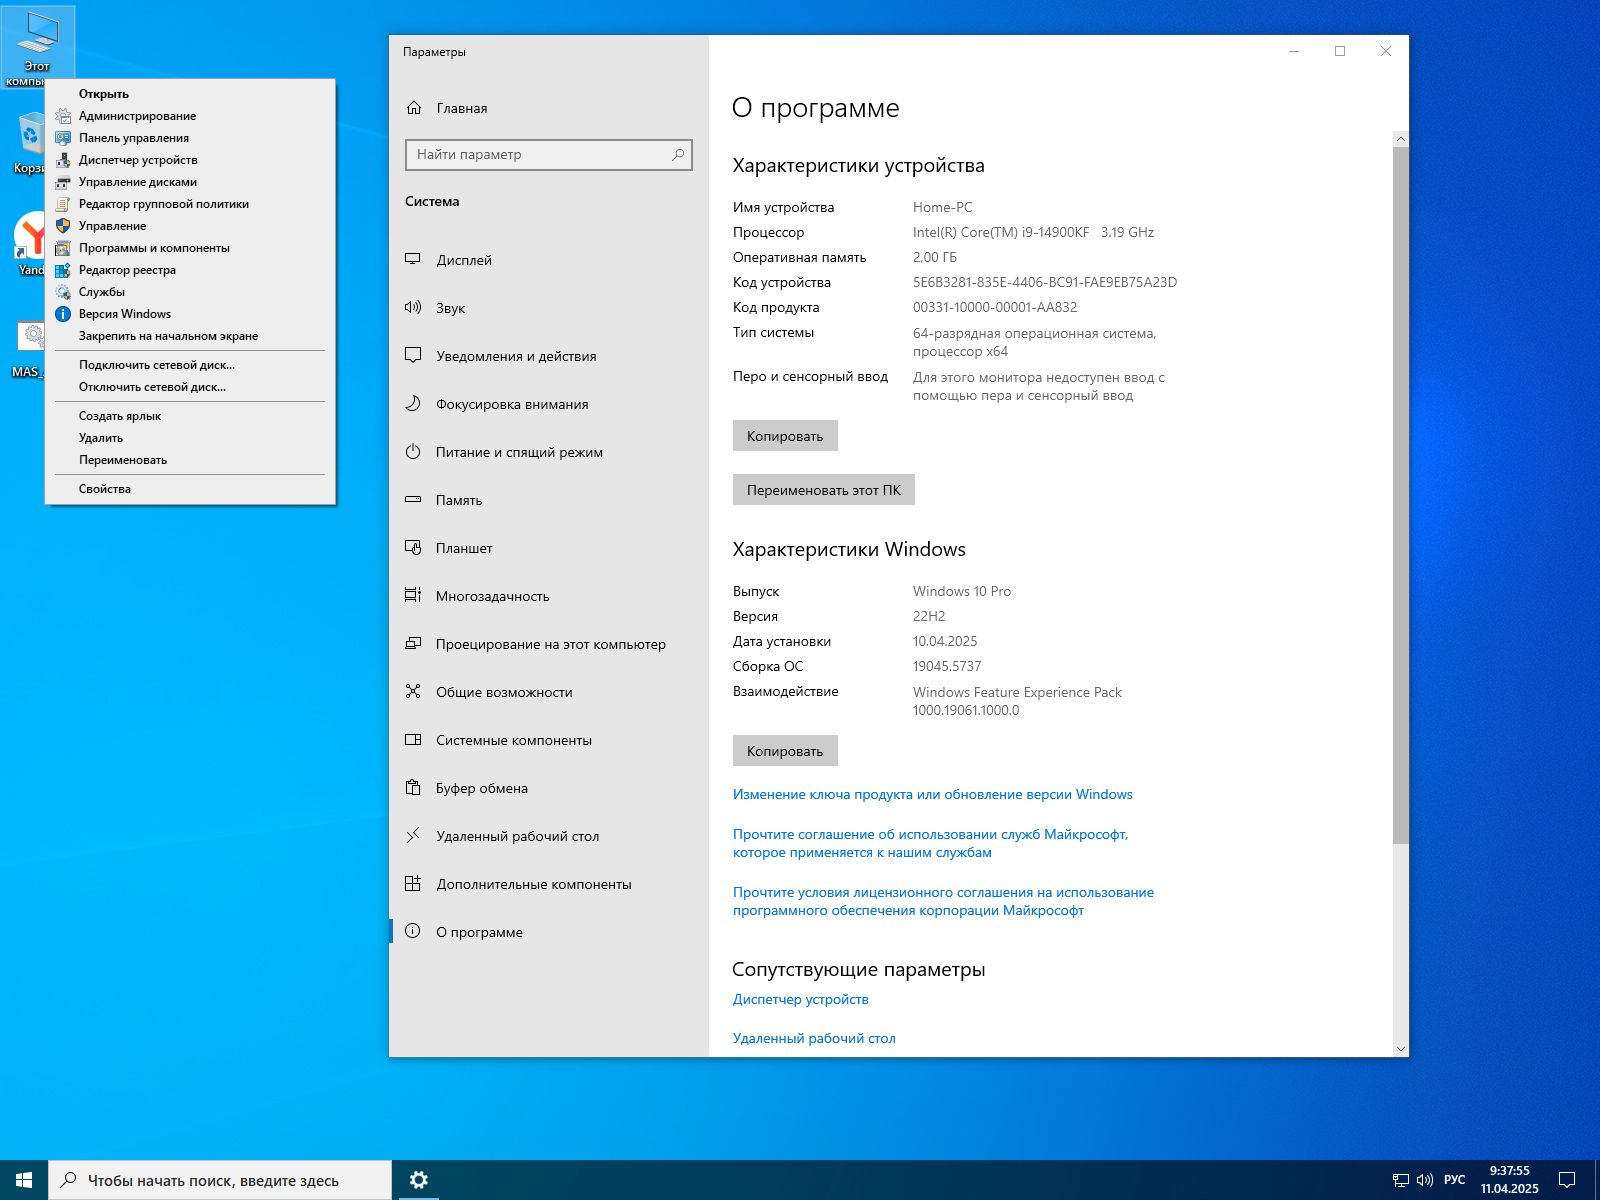
Task: Choose Управление in the context menu
Action: [190, 226]
